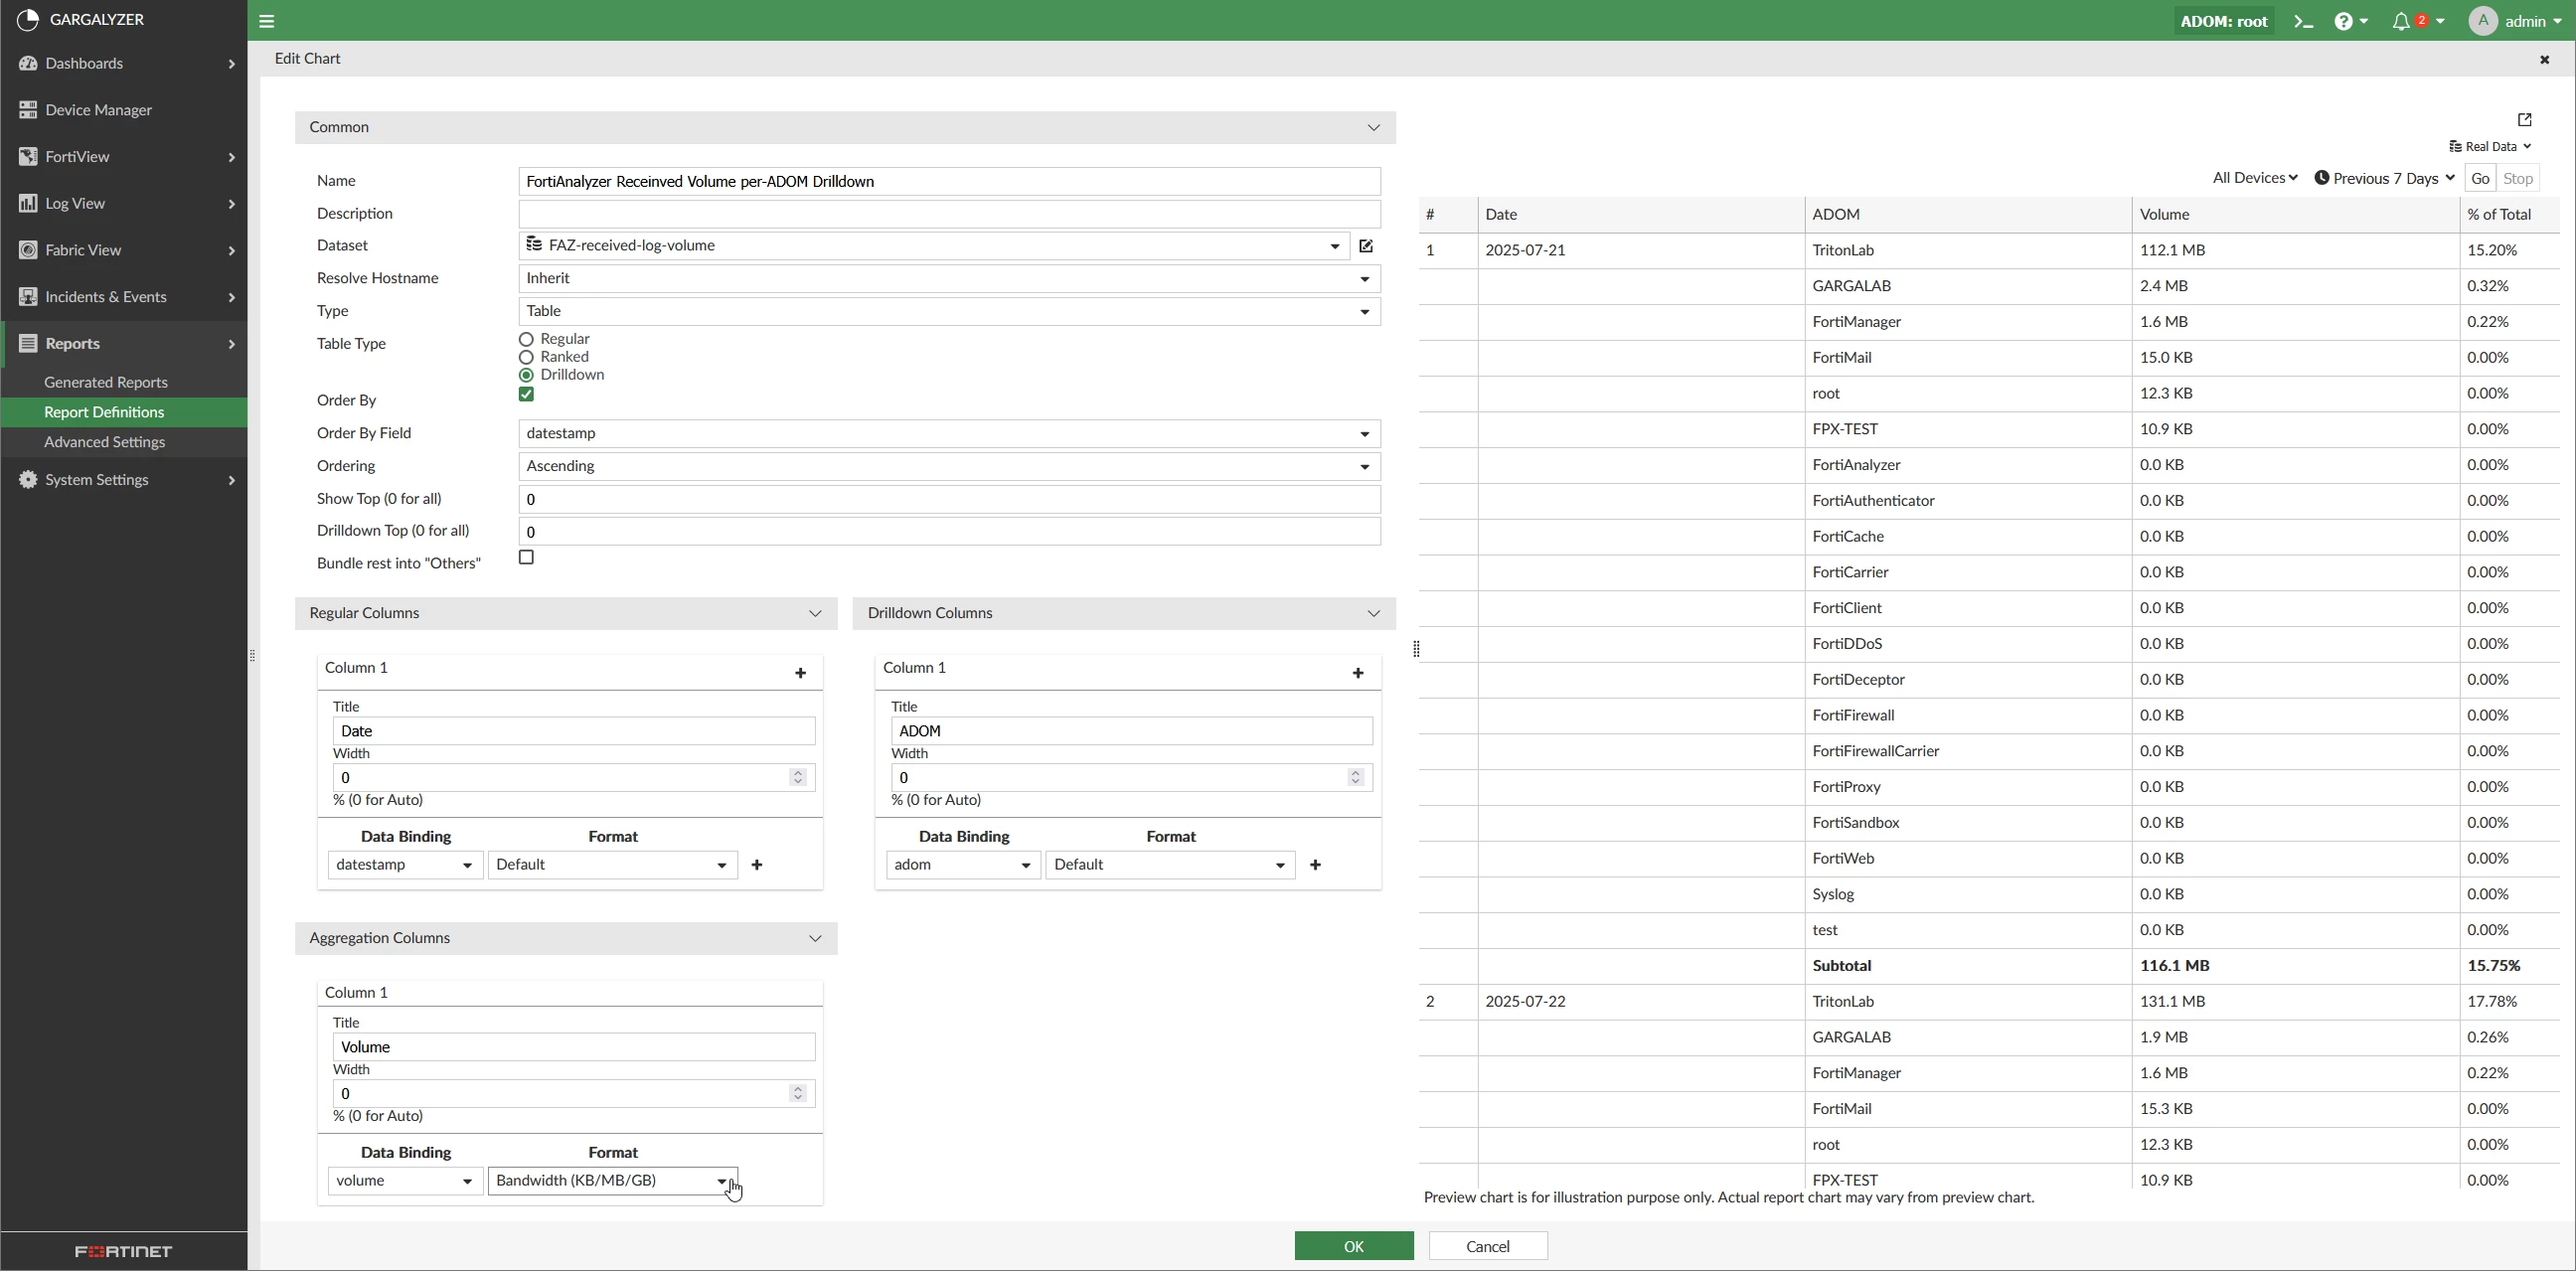Add data binding next to datestamp format
Screen dimensions: 2576x1271
pos(757,865)
